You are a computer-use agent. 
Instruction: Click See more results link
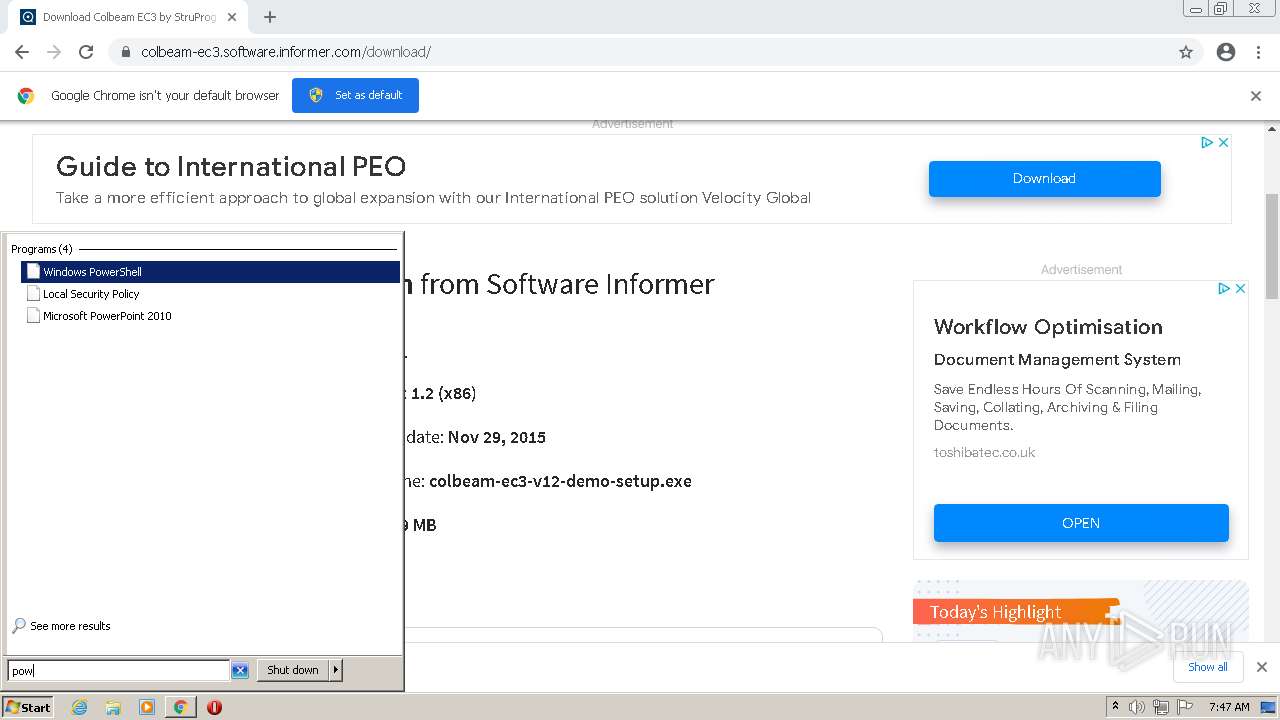click(61, 626)
